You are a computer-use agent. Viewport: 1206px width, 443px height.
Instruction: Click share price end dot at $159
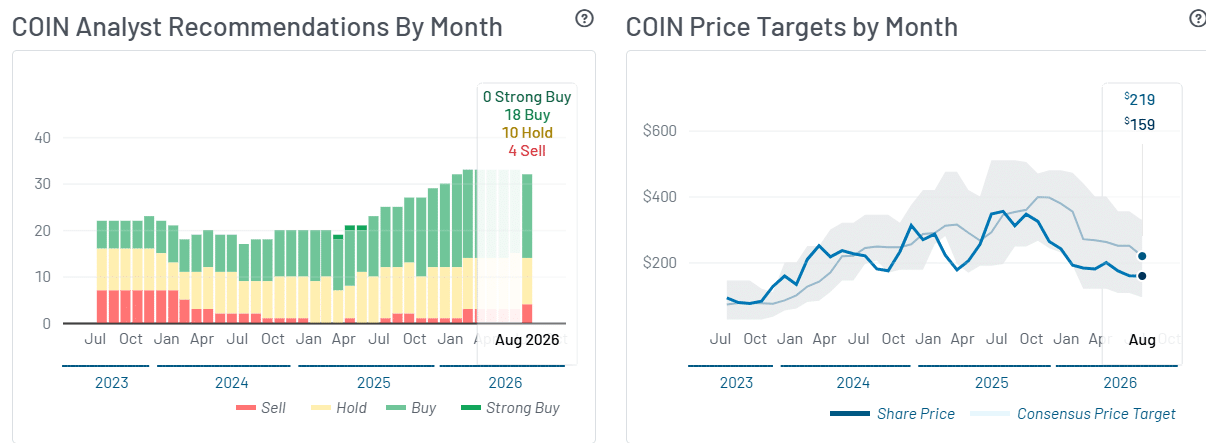pyautogui.click(x=1141, y=276)
